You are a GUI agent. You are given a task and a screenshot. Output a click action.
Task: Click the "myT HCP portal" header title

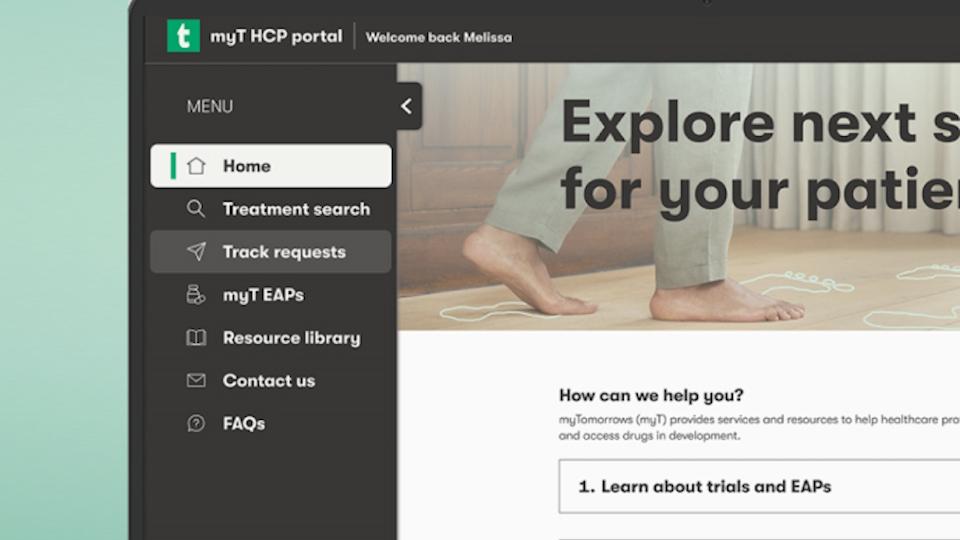[x=276, y=37]
